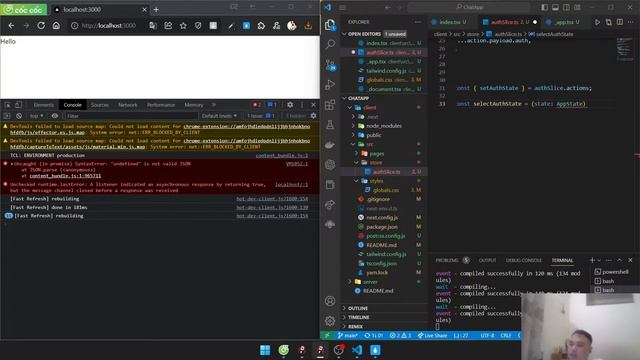Image resolution: width=640 pixels, height=360 pixels.
Task: Open Run and Debug view in VS Code
Action: tap(330, 84)
